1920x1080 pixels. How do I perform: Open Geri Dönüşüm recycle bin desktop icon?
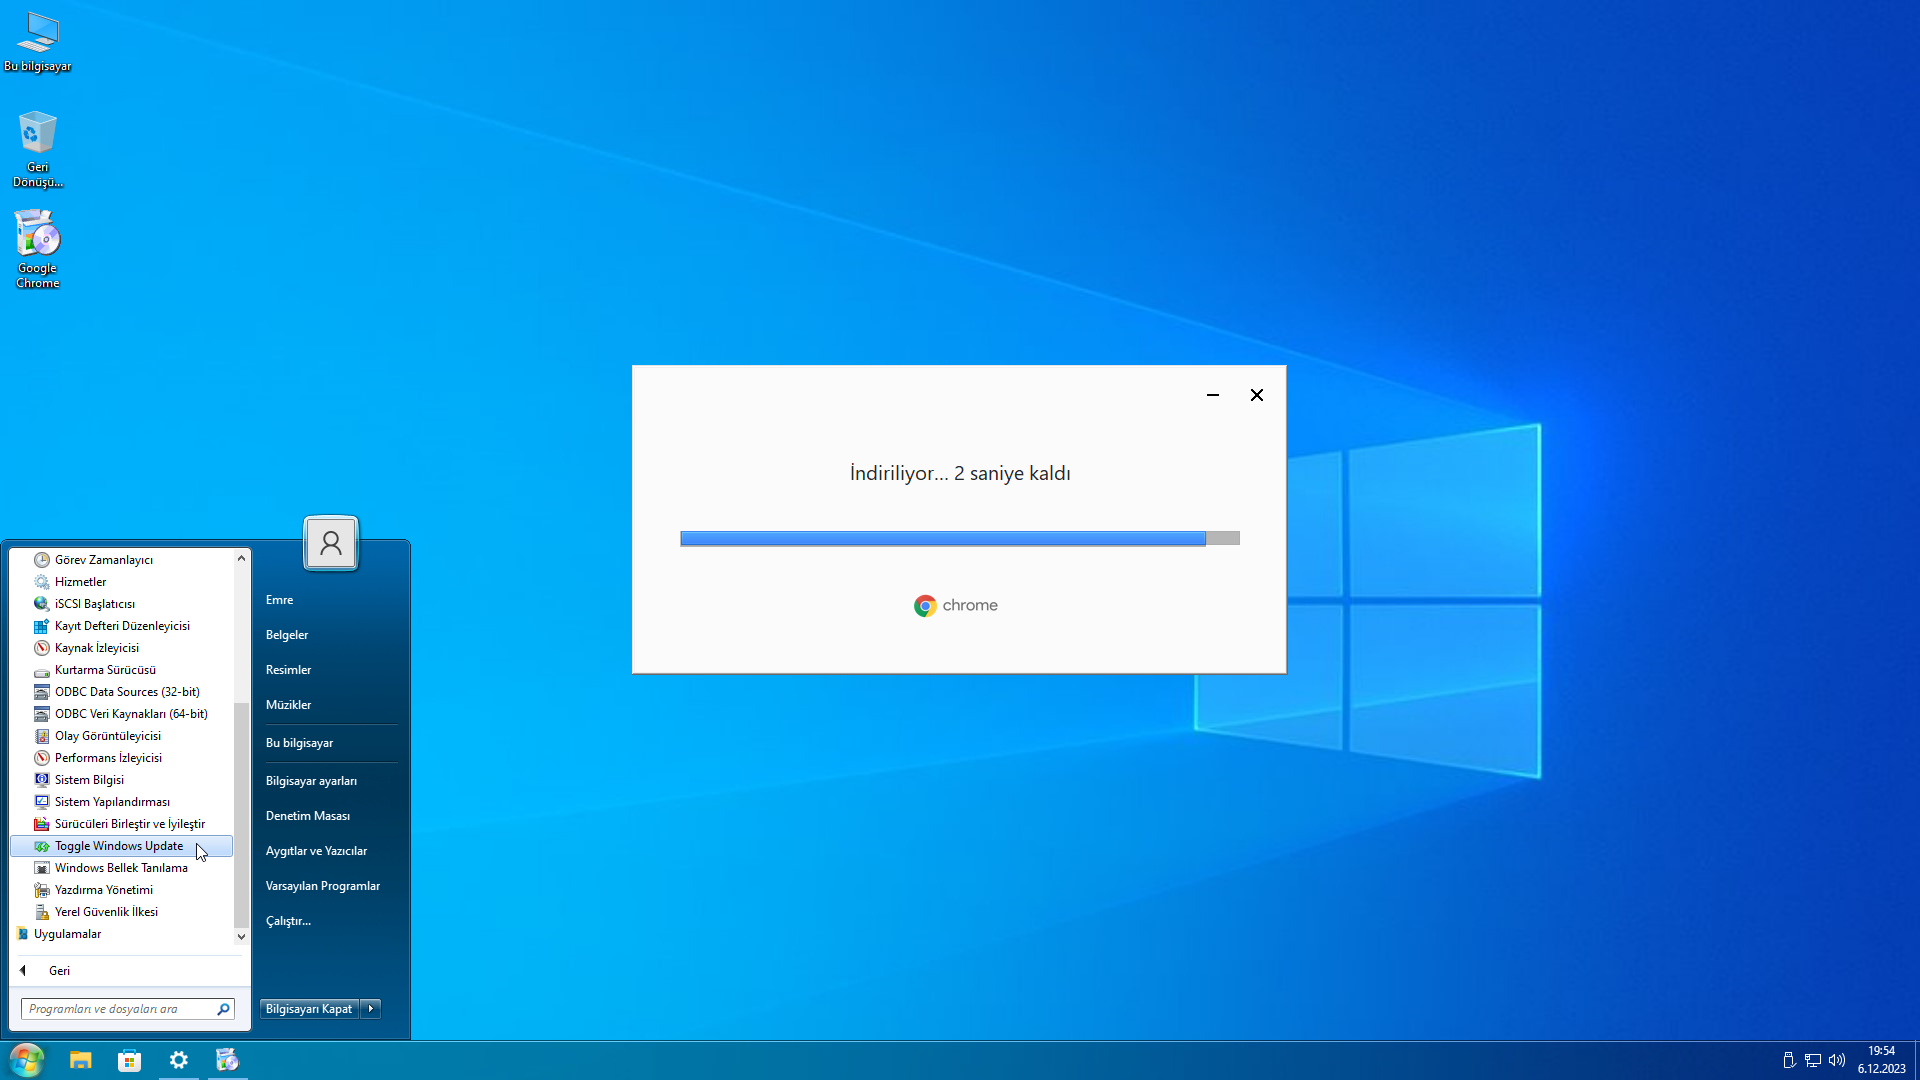coord(38,149)
